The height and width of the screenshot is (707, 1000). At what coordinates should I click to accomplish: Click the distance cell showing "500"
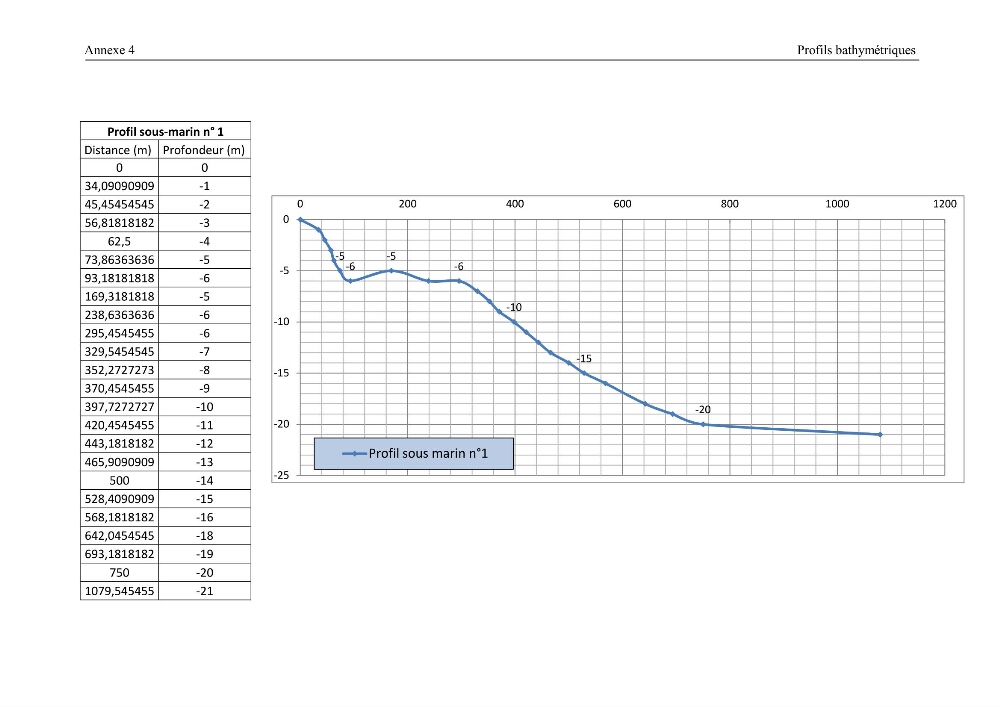pyautogui.click(x=119, y=481)
